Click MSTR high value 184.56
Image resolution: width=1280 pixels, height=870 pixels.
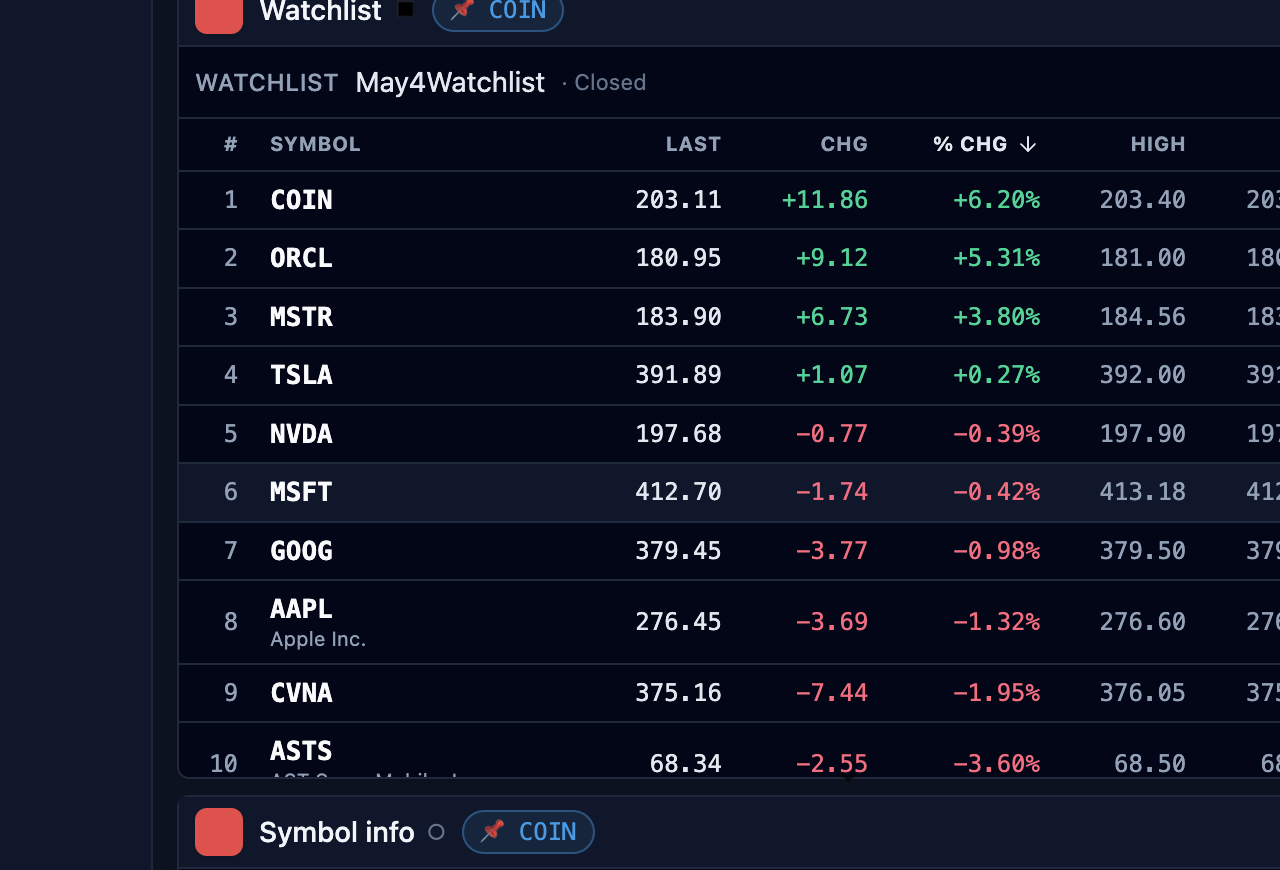coord(1143,317)
